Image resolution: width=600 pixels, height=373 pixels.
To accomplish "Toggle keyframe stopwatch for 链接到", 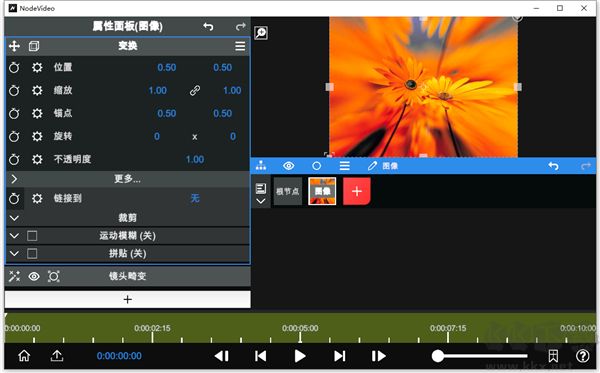I will tap(14, 199).
